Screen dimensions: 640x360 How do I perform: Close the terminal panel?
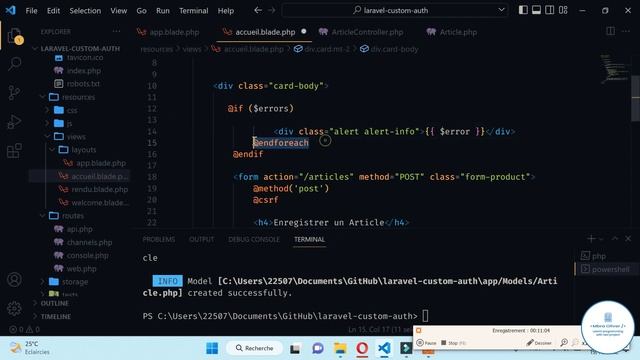628,239
